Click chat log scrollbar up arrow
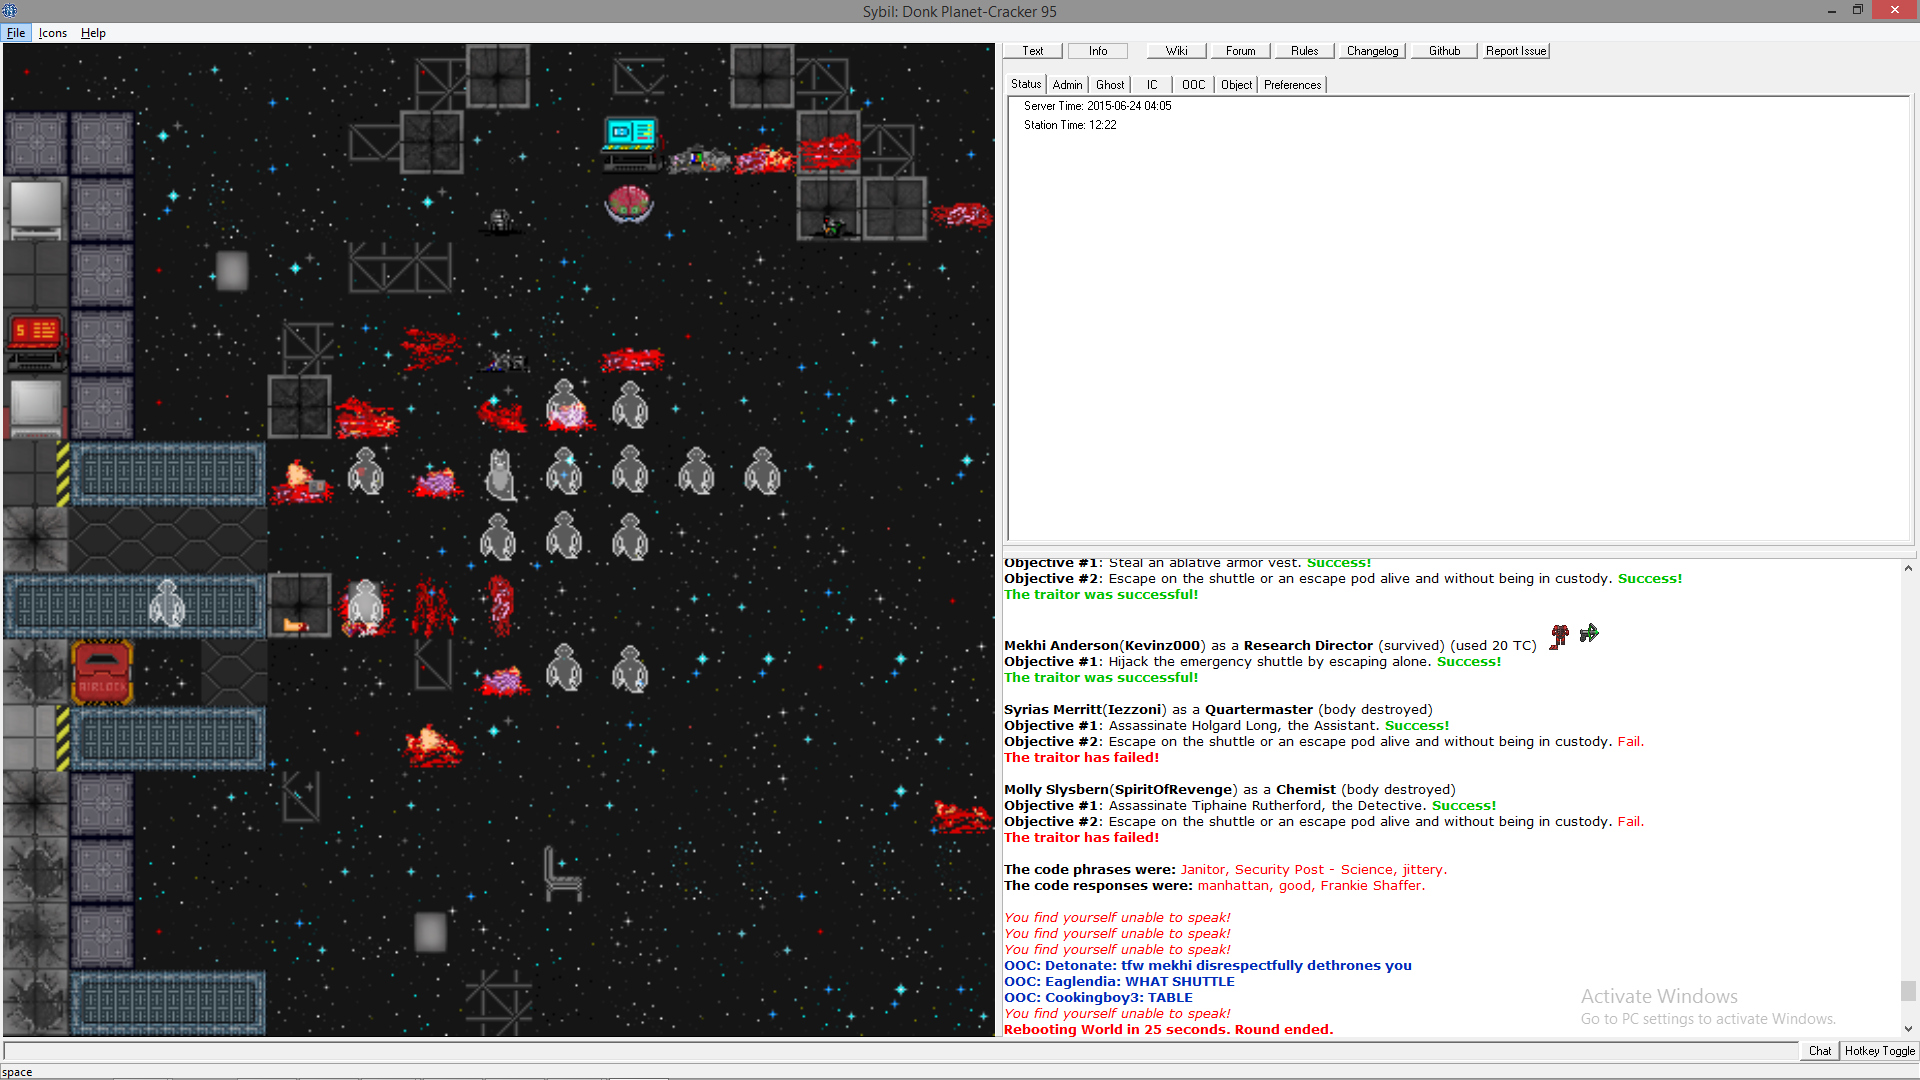The image size is (1920, 1080). pos(1908,568)
